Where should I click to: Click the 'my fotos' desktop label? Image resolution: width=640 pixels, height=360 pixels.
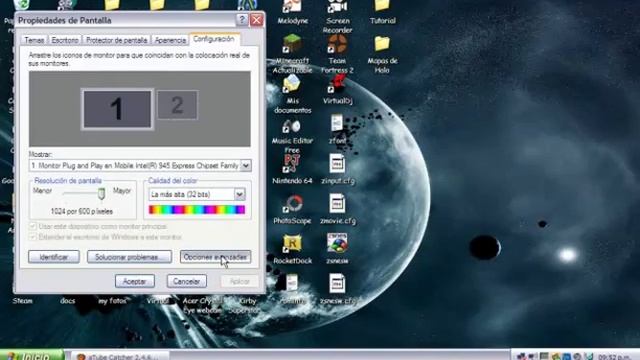coord(112,301)
